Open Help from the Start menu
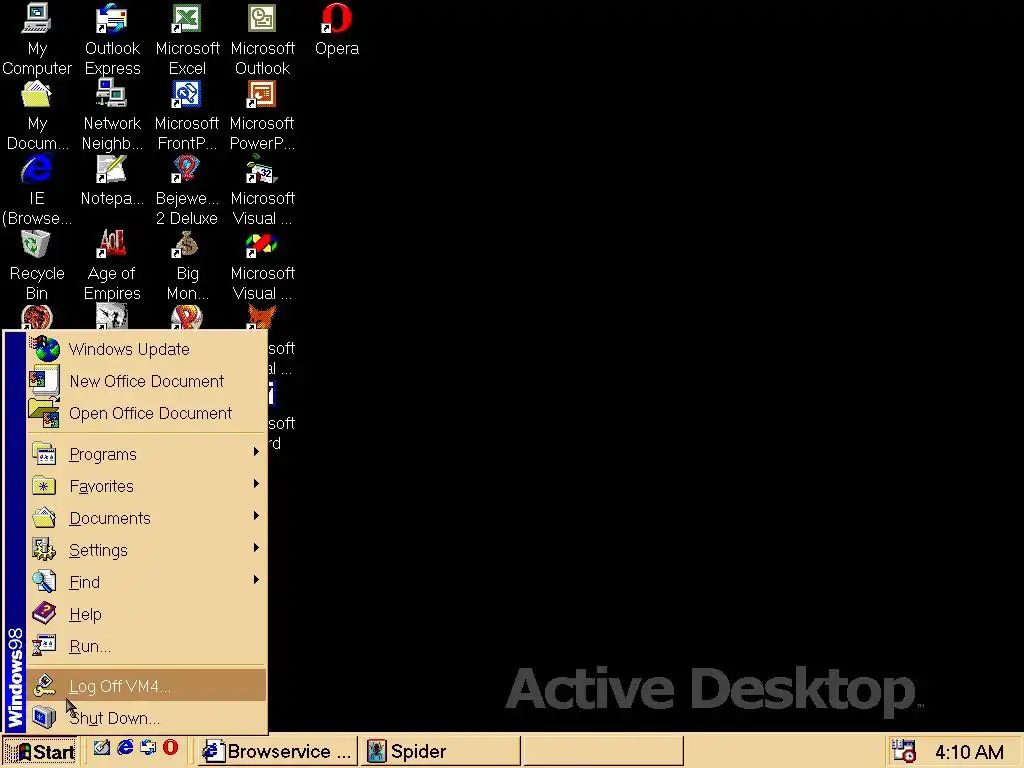 146,615
